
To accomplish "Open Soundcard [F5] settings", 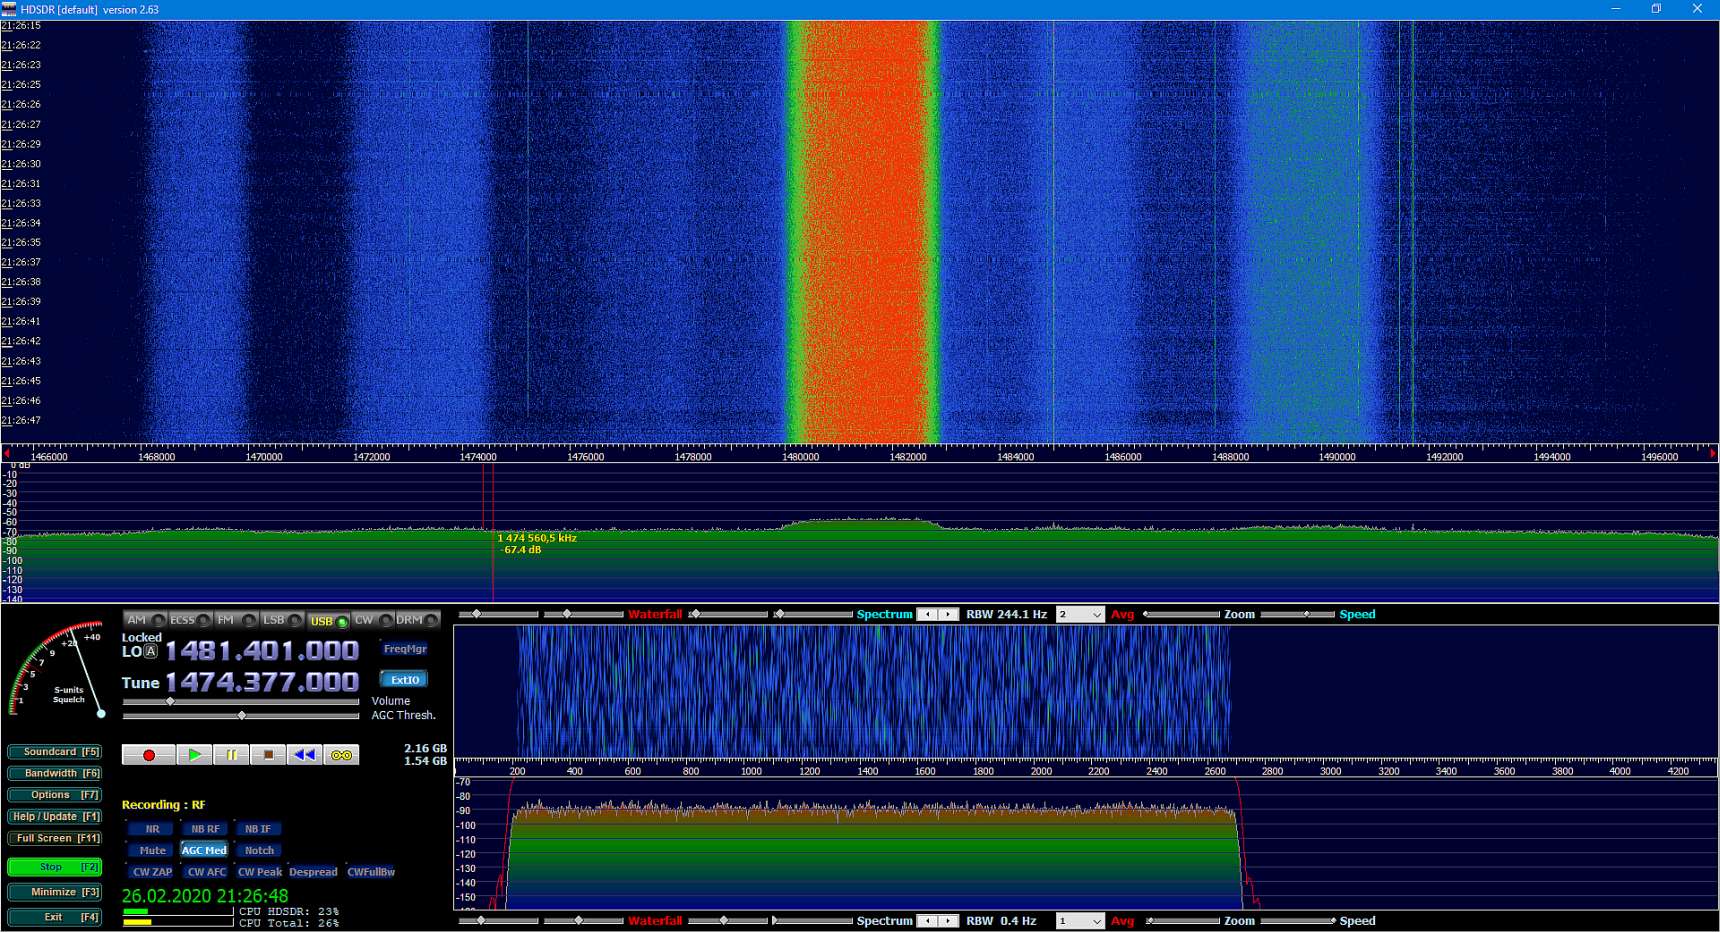I will (x=55, y=752).
